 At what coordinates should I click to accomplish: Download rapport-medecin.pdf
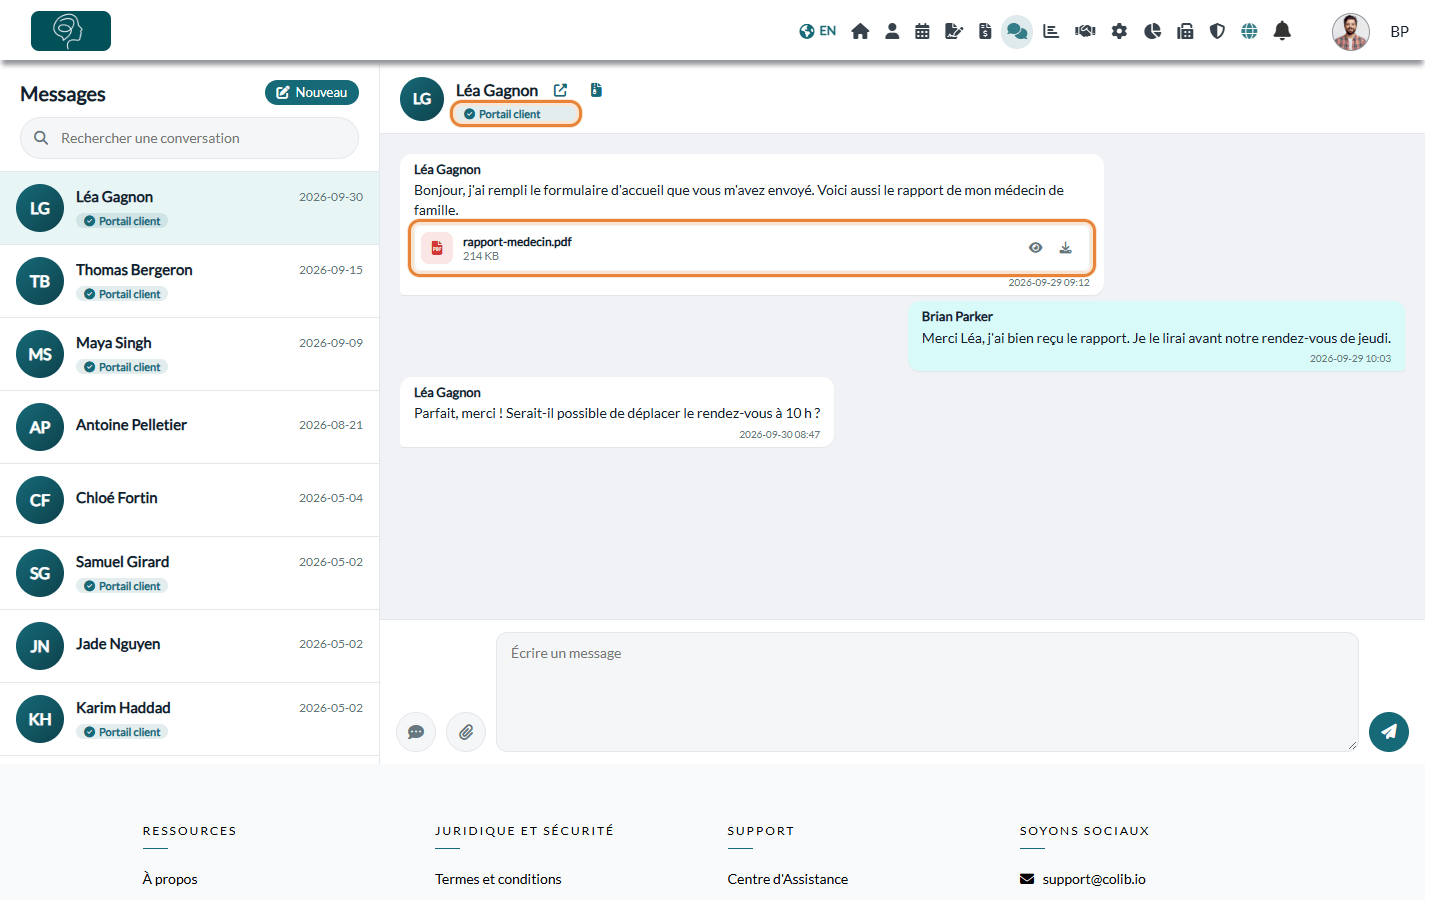pyautogui.click(x=1066, y=247)
